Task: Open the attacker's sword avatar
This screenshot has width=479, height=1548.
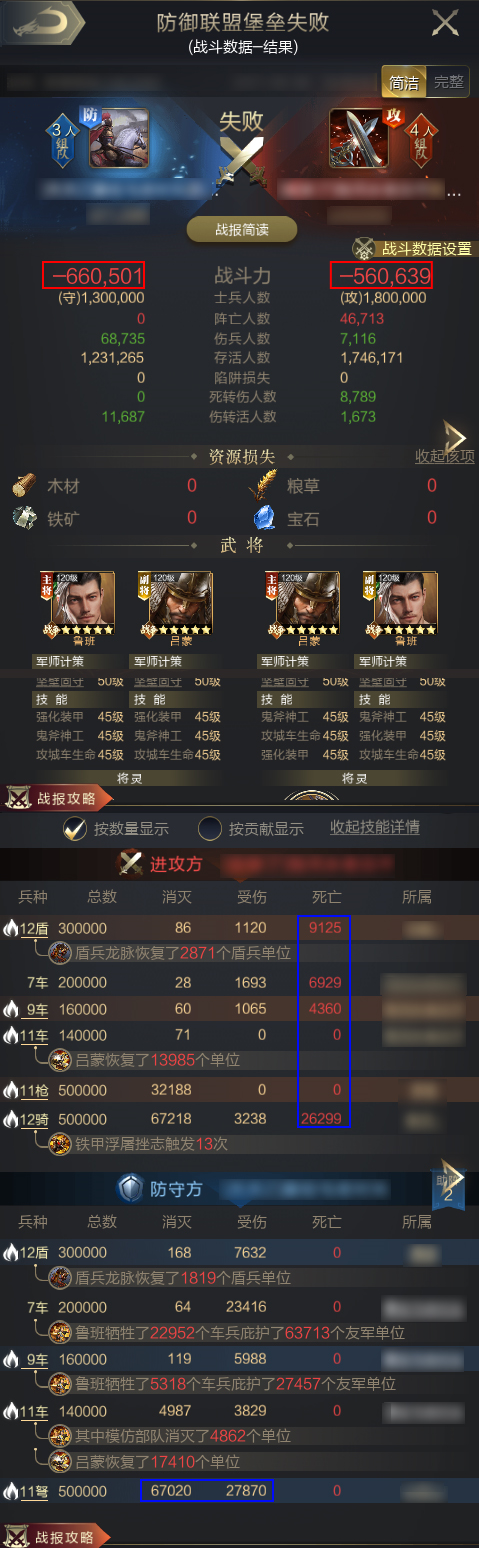Action: [x=359, y=137]
